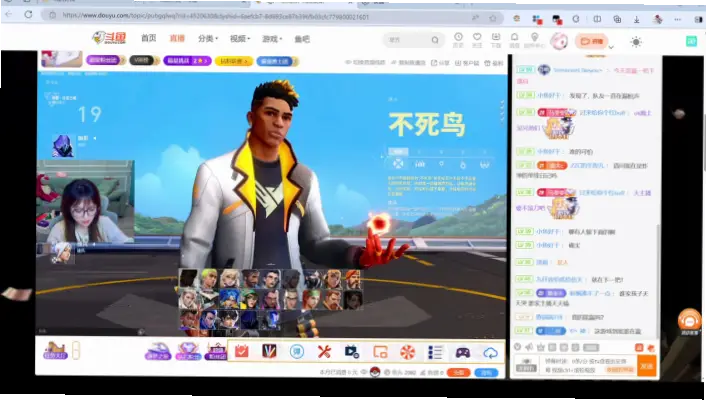
Task: Click the orange headset customer service bubble
Action: click(x=689, y=321)
